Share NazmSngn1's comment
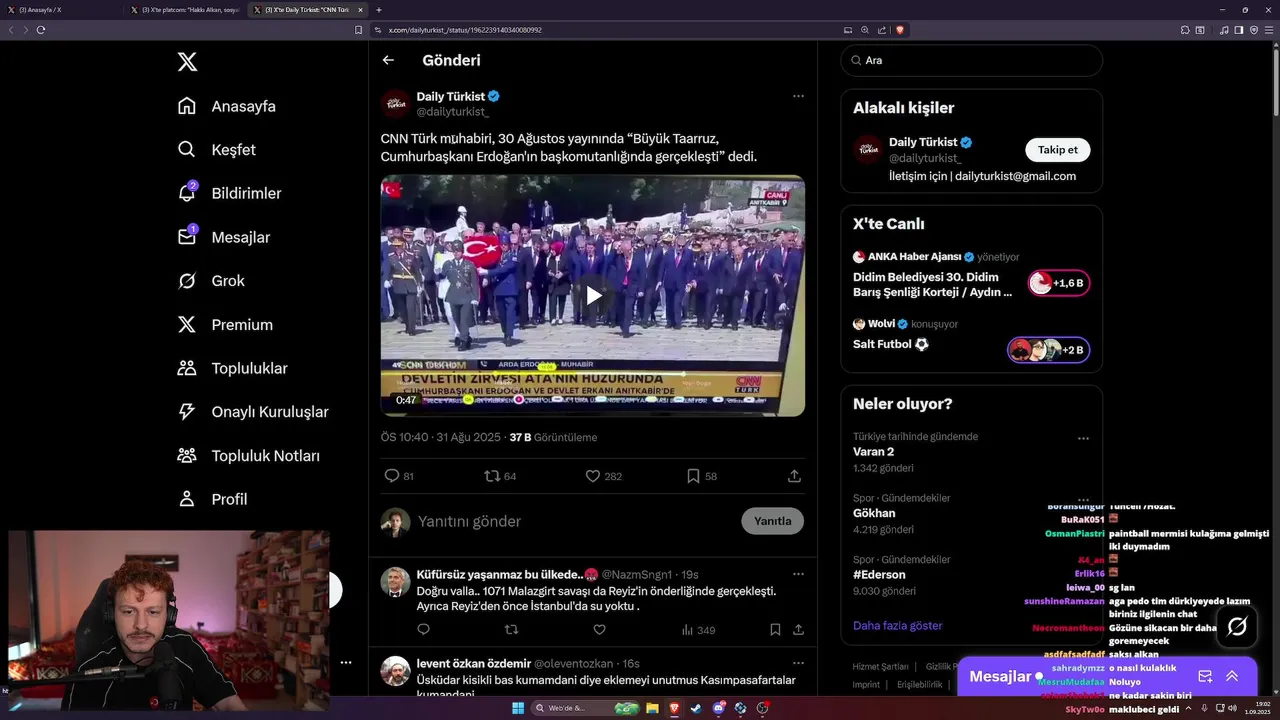 (798, 630)
